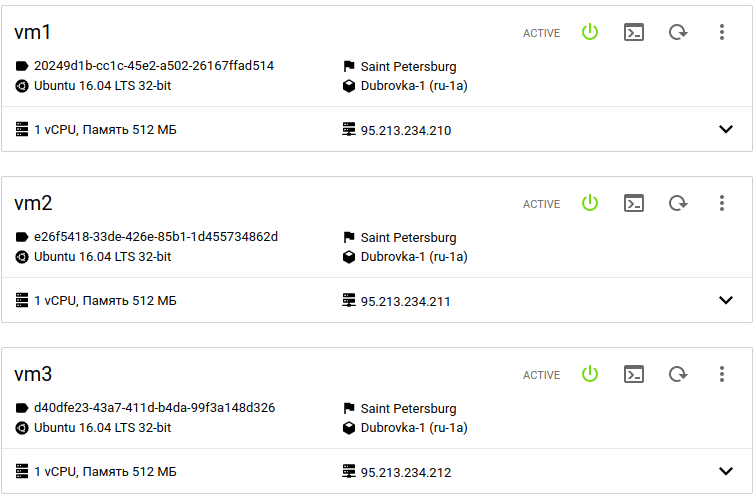Image resolution: width=756 pixels, height=497 pixels.
Task: Open the console for vm2
Action: (x=633, y=203)
